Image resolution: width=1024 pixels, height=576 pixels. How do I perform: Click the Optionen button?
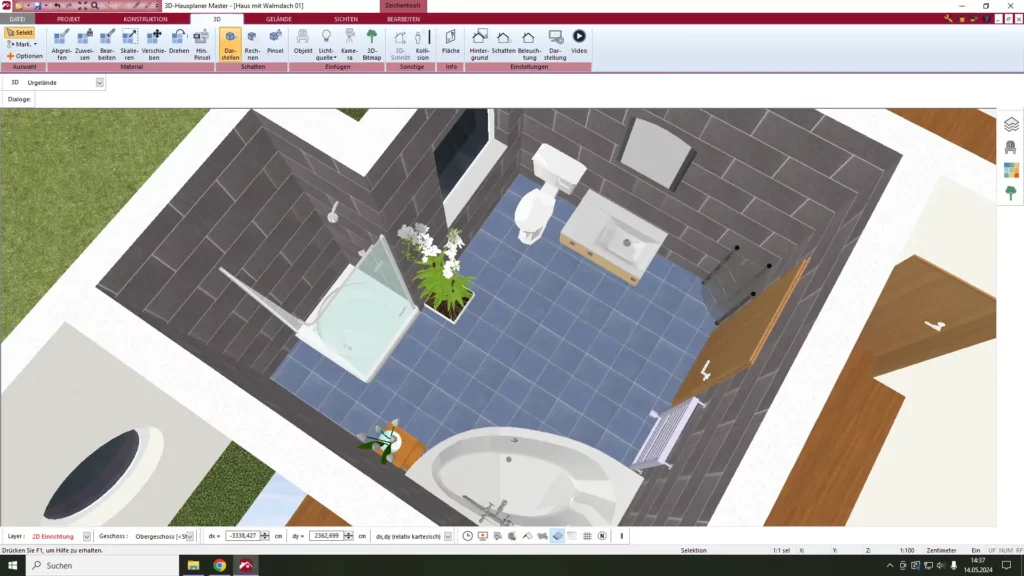pos(25,56)
